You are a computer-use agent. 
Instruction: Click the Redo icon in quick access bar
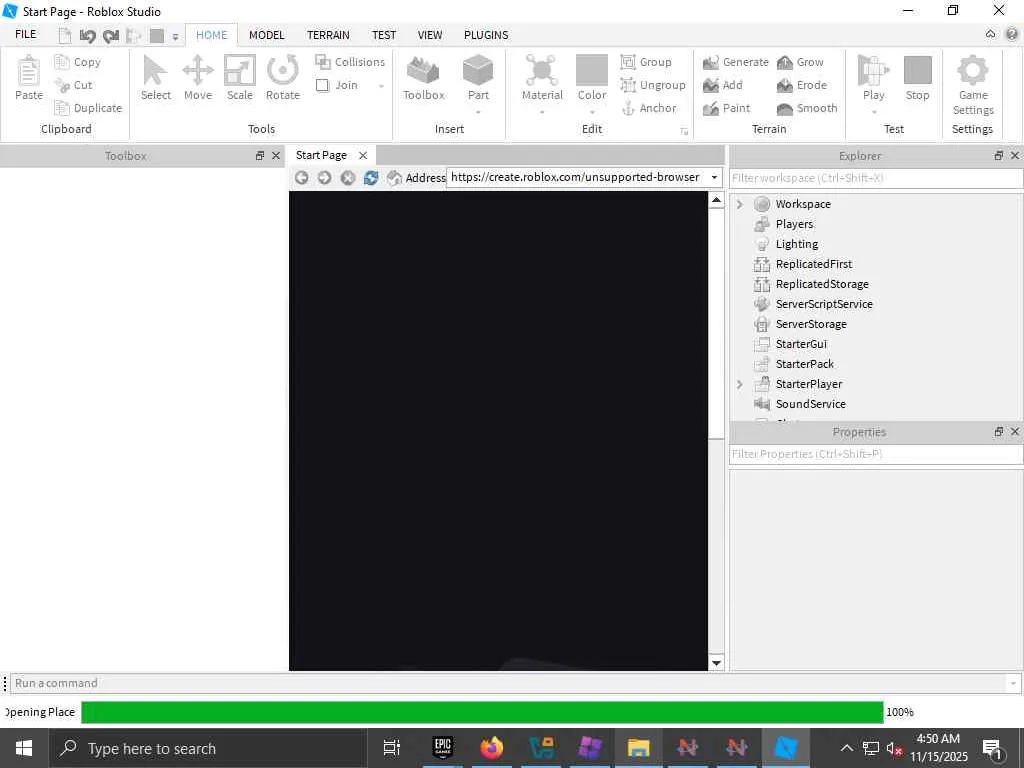(111, 36)
